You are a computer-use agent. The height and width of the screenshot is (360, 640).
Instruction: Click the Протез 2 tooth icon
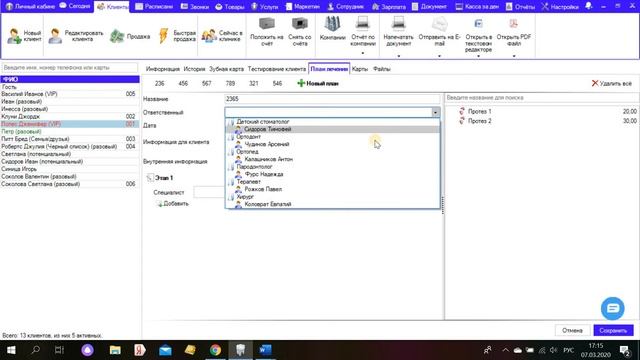point(462,121)
